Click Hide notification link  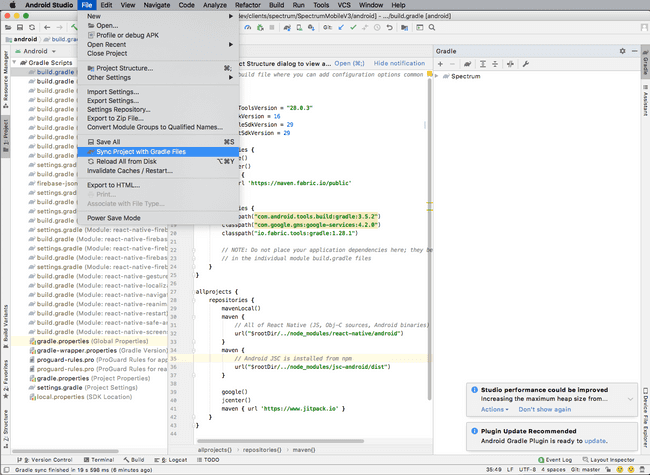(x=399, y=63)
